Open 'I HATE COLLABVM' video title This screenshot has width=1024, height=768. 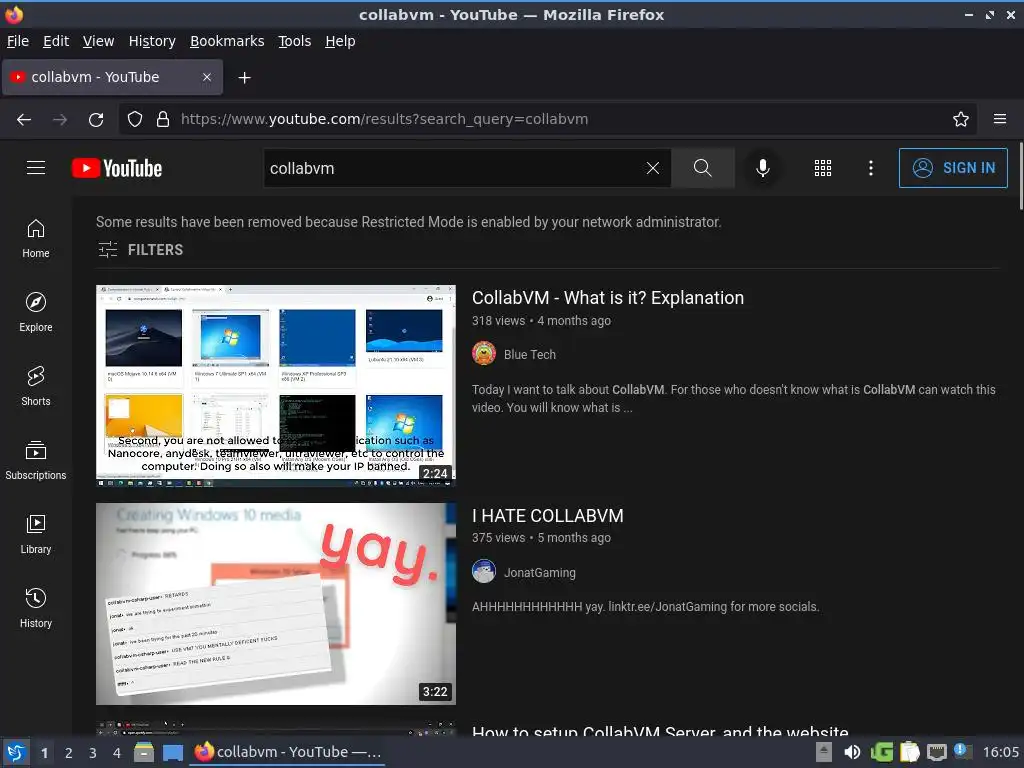[x=548, y=516]
